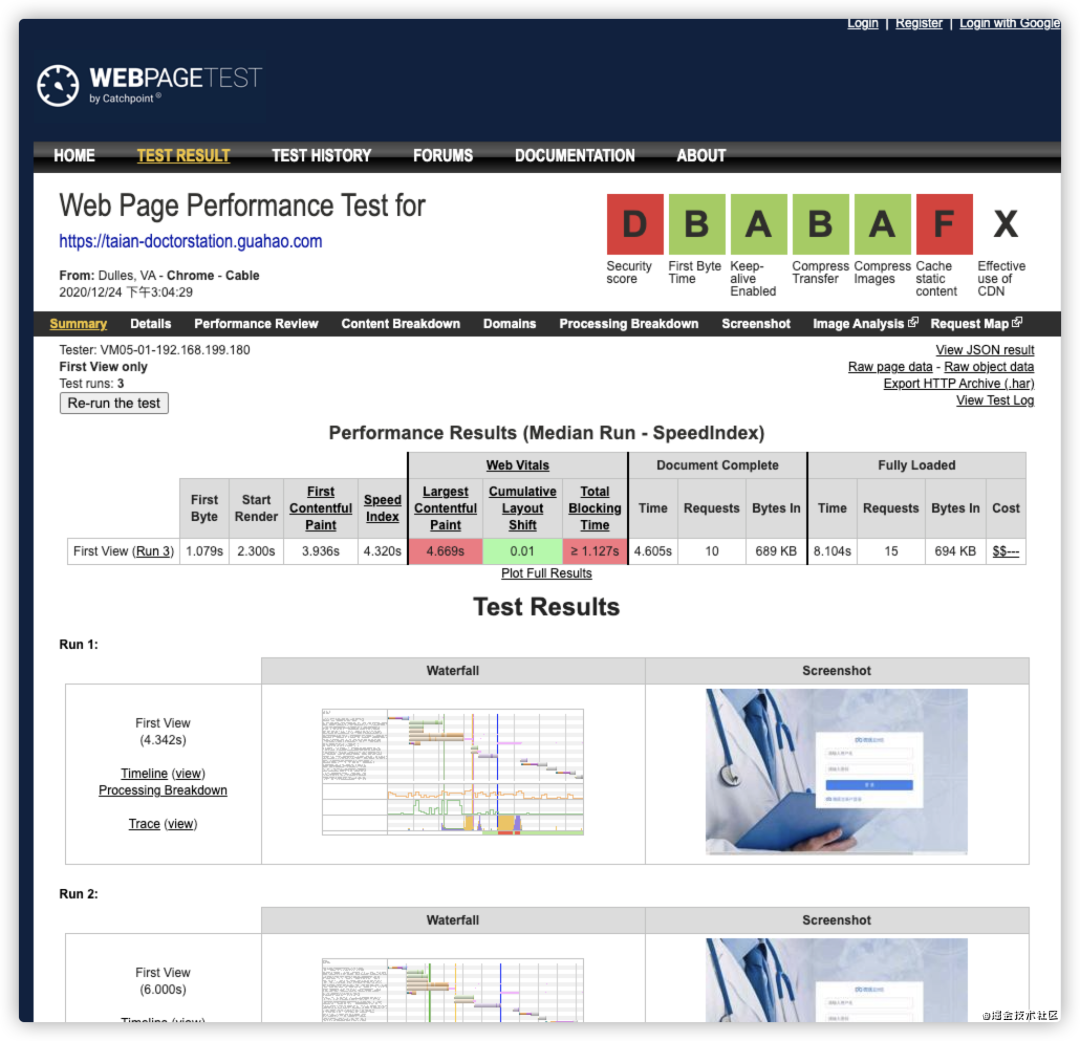The width and height of the screenshot is (1080, 1041).
Task: Click Login with Google link
Action: pos(1010,23)
